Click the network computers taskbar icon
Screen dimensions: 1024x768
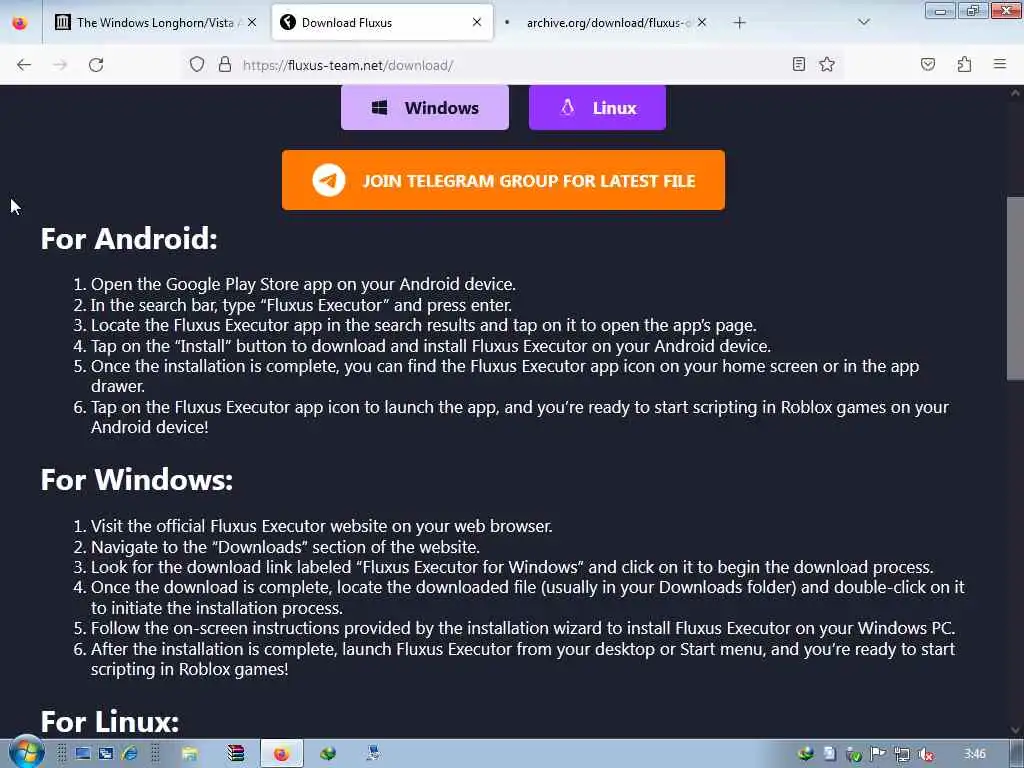[373, 754]
